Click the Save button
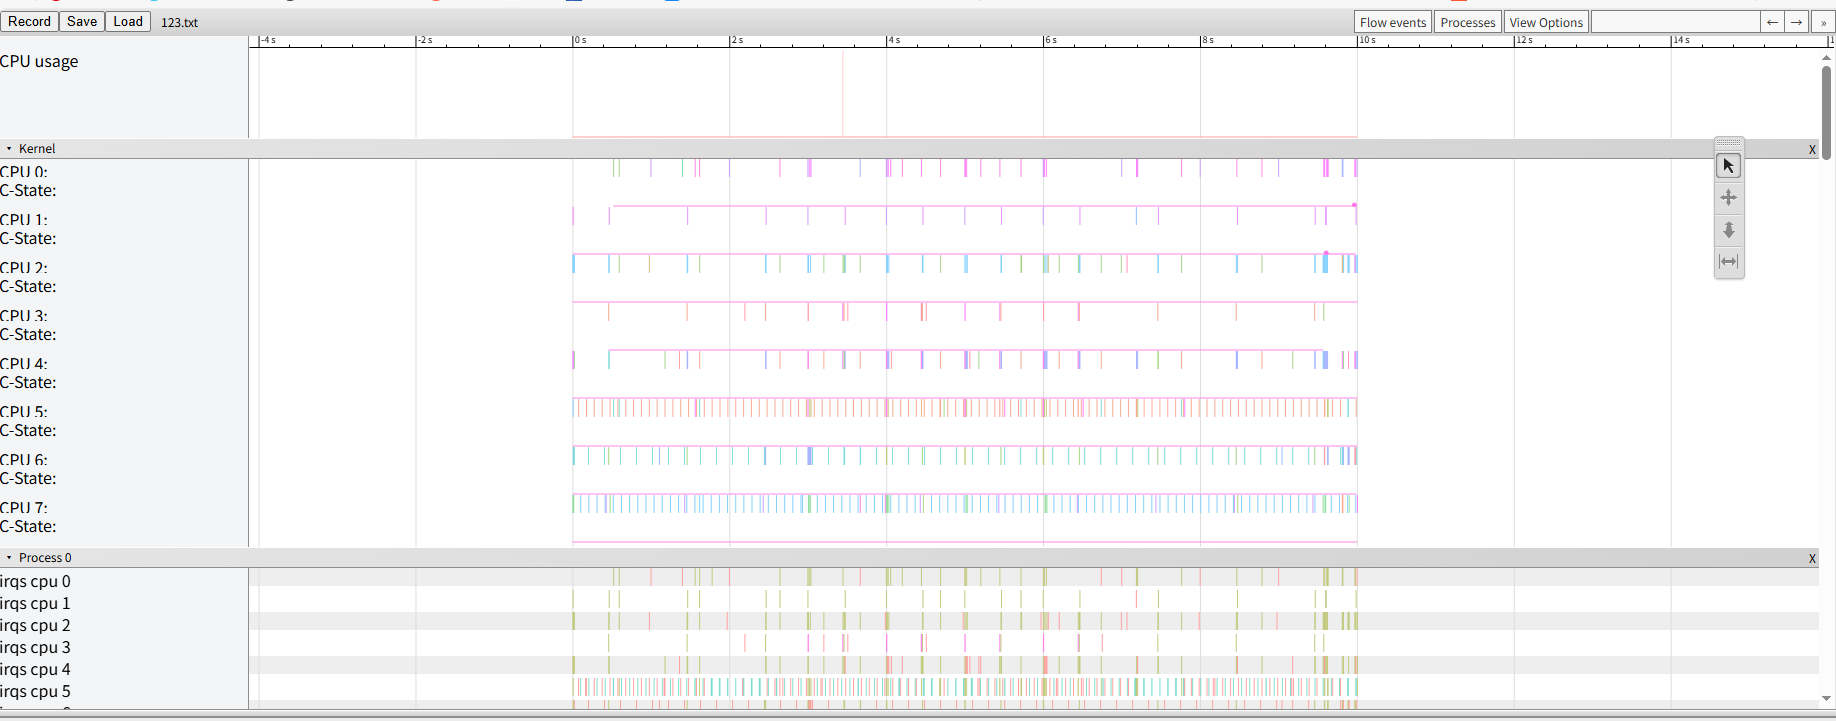 (82, 21)
